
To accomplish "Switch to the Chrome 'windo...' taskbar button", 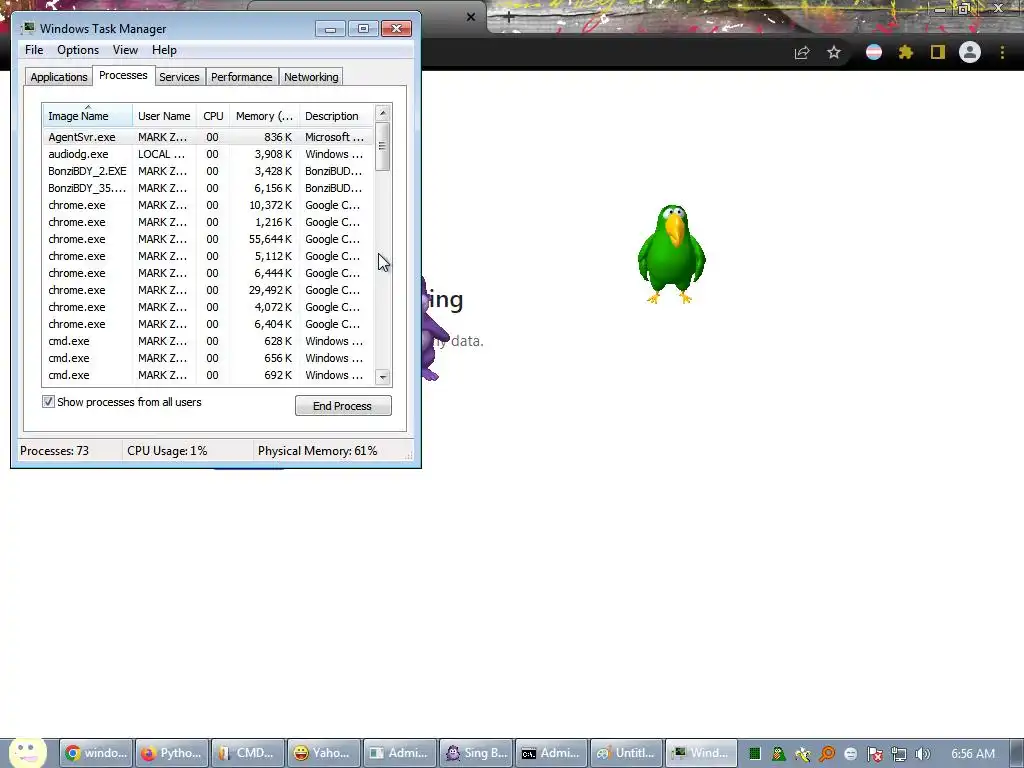I will pos(97,753).
